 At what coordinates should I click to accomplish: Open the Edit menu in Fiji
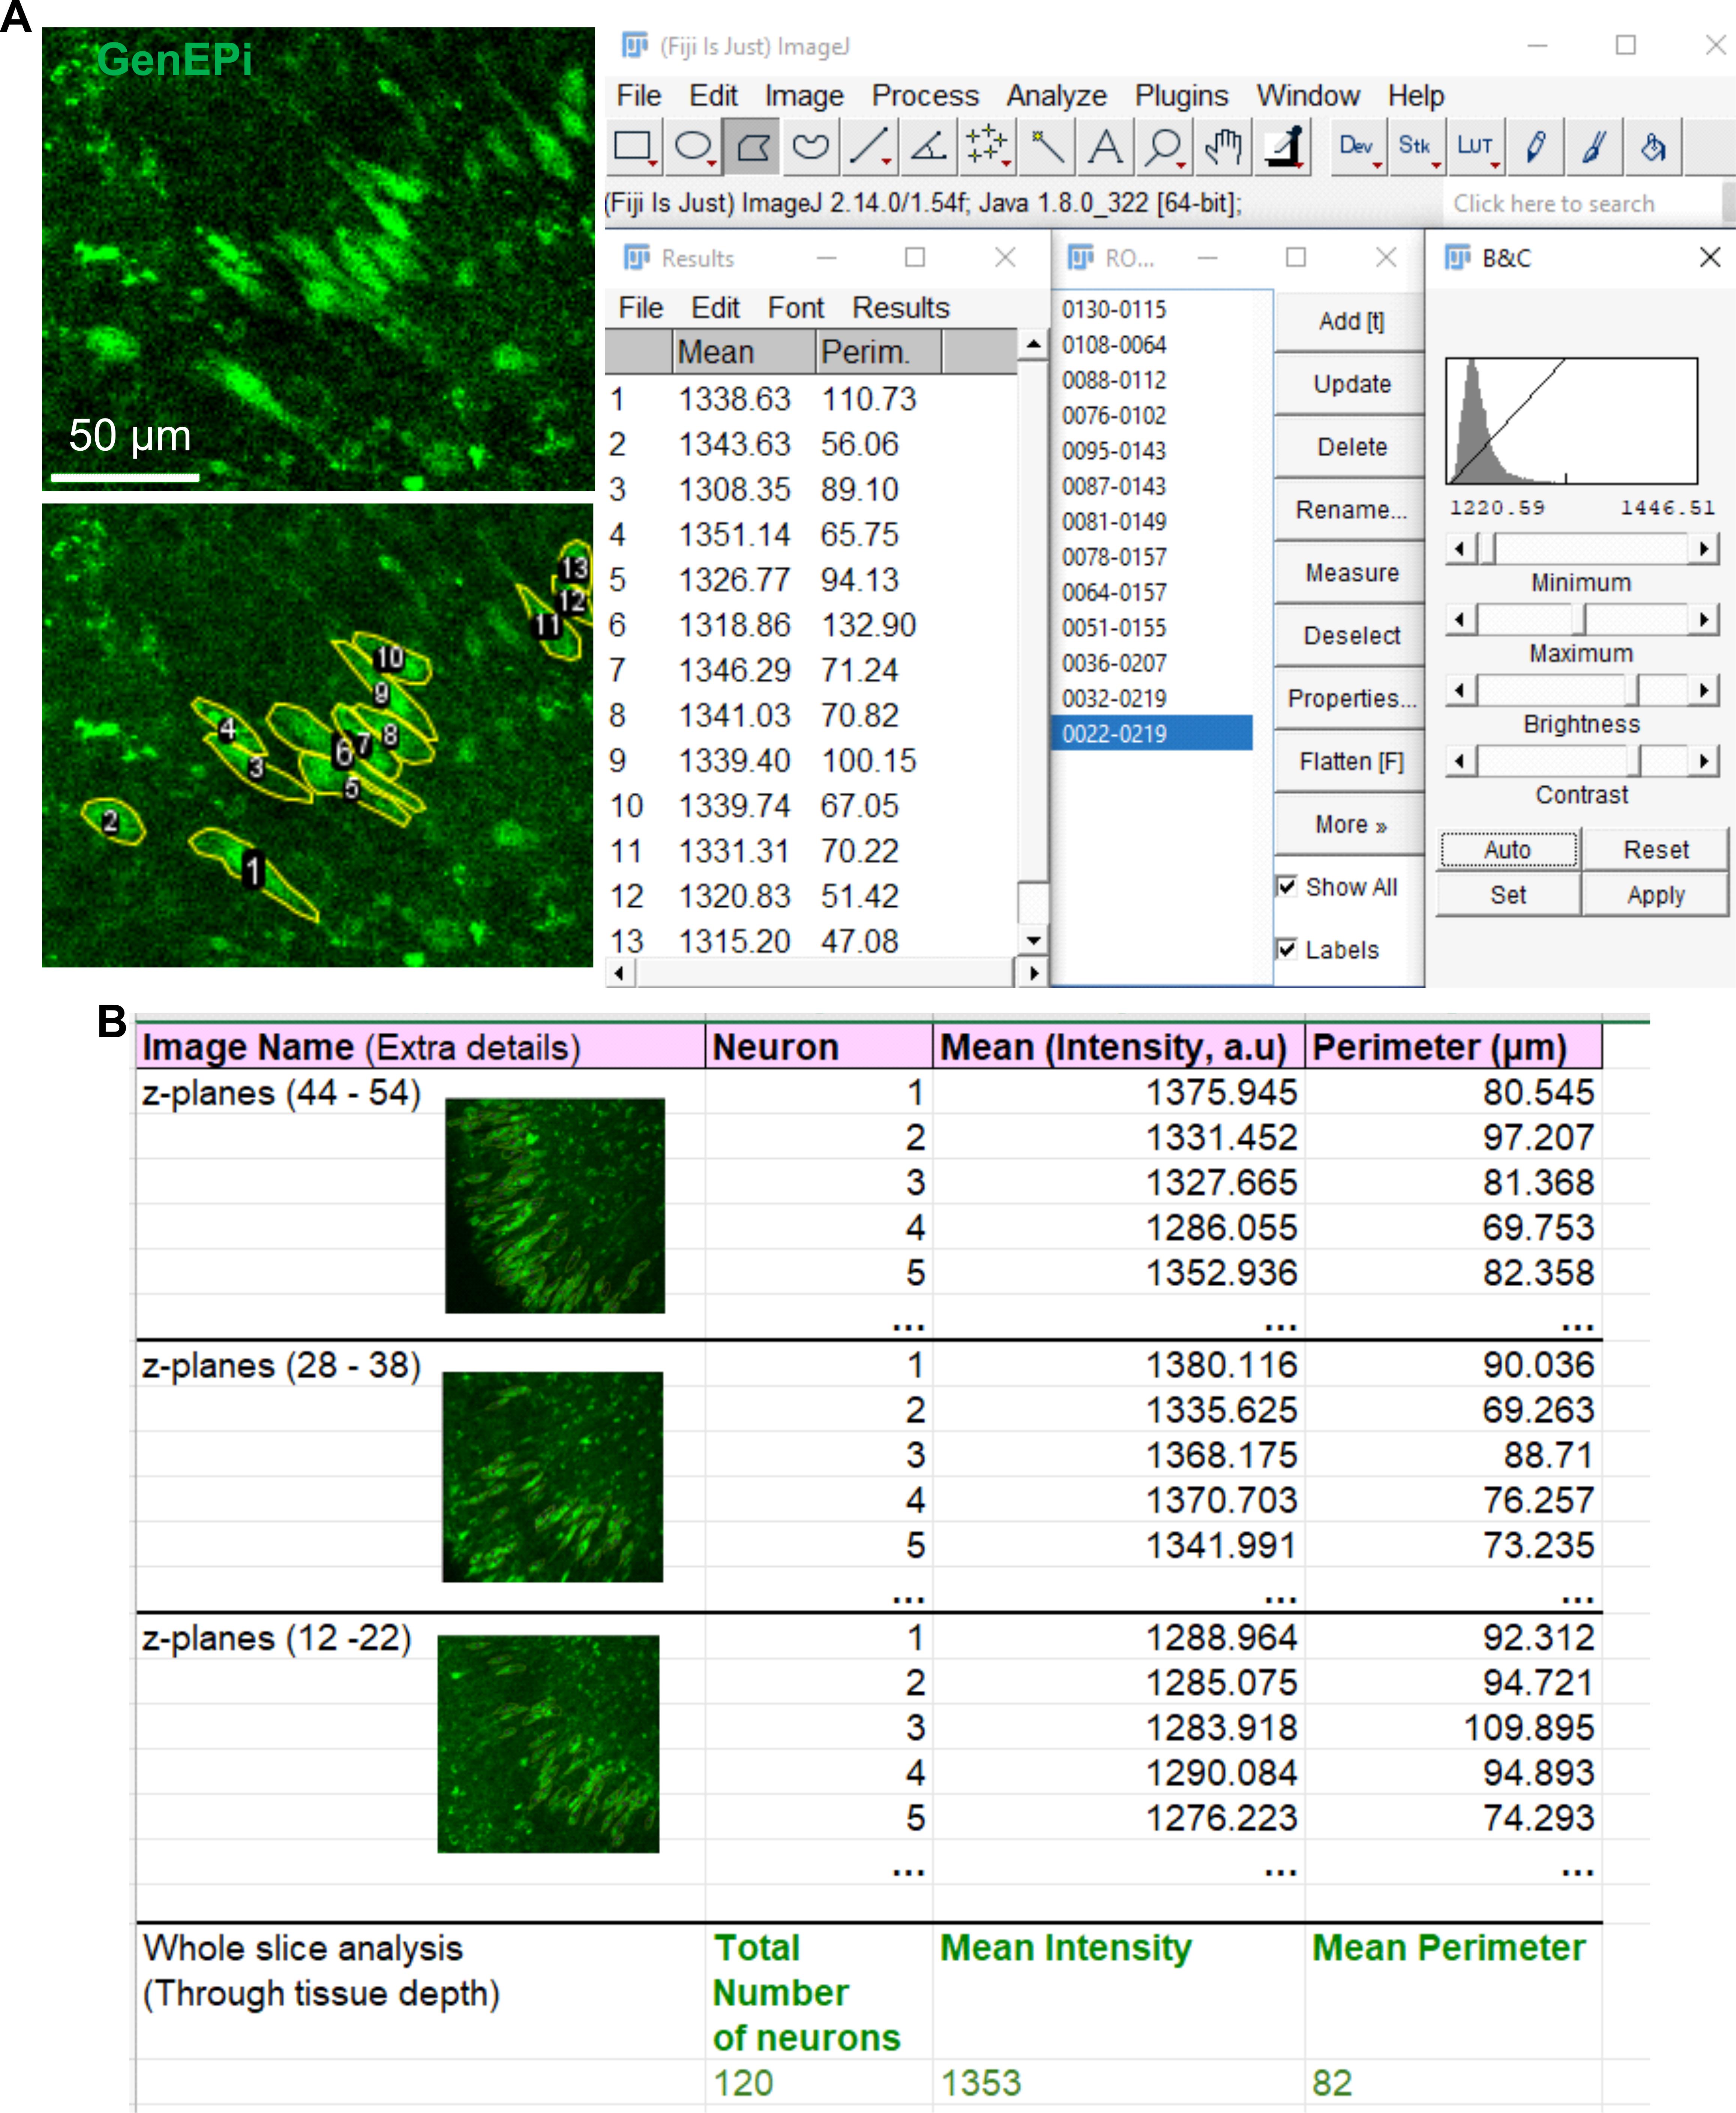click(x=713, y=96)
